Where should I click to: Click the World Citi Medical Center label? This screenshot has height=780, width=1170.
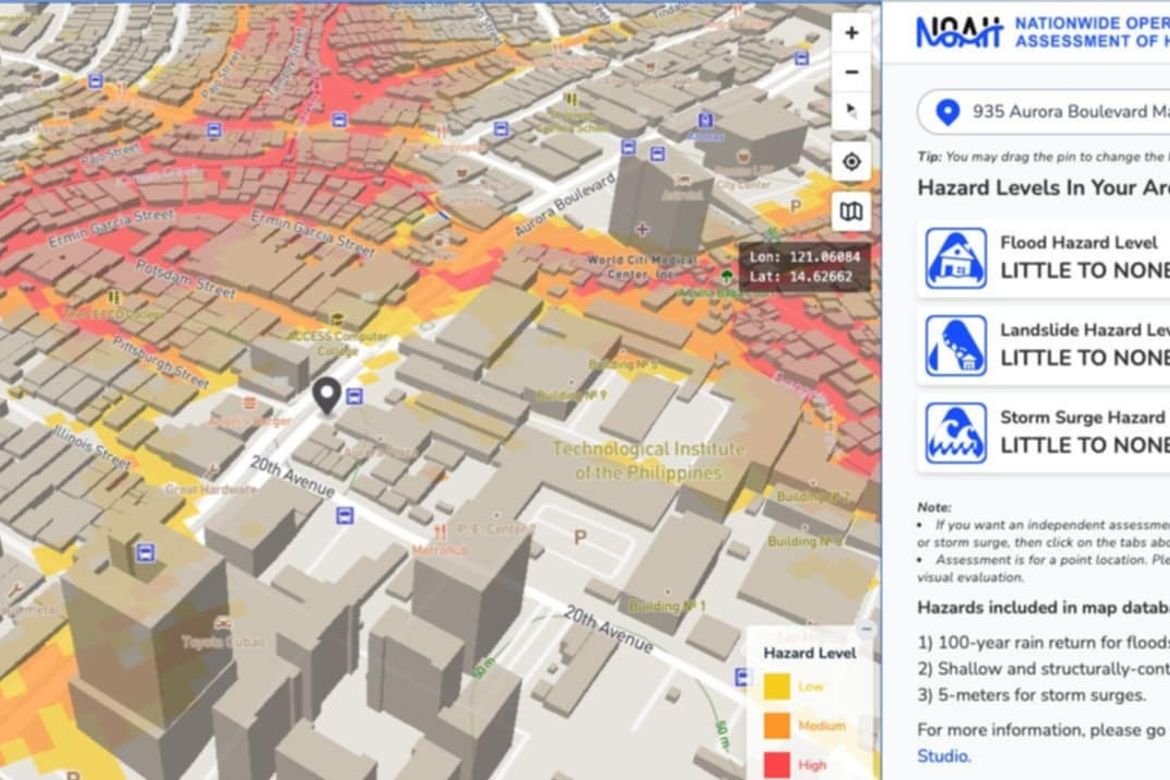(x=642, y=266)
